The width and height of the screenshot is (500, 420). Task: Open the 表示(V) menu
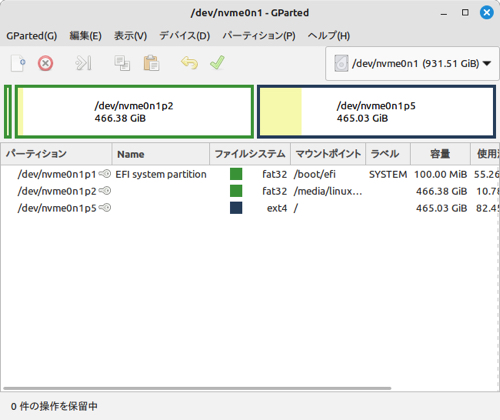pos(130,36)
